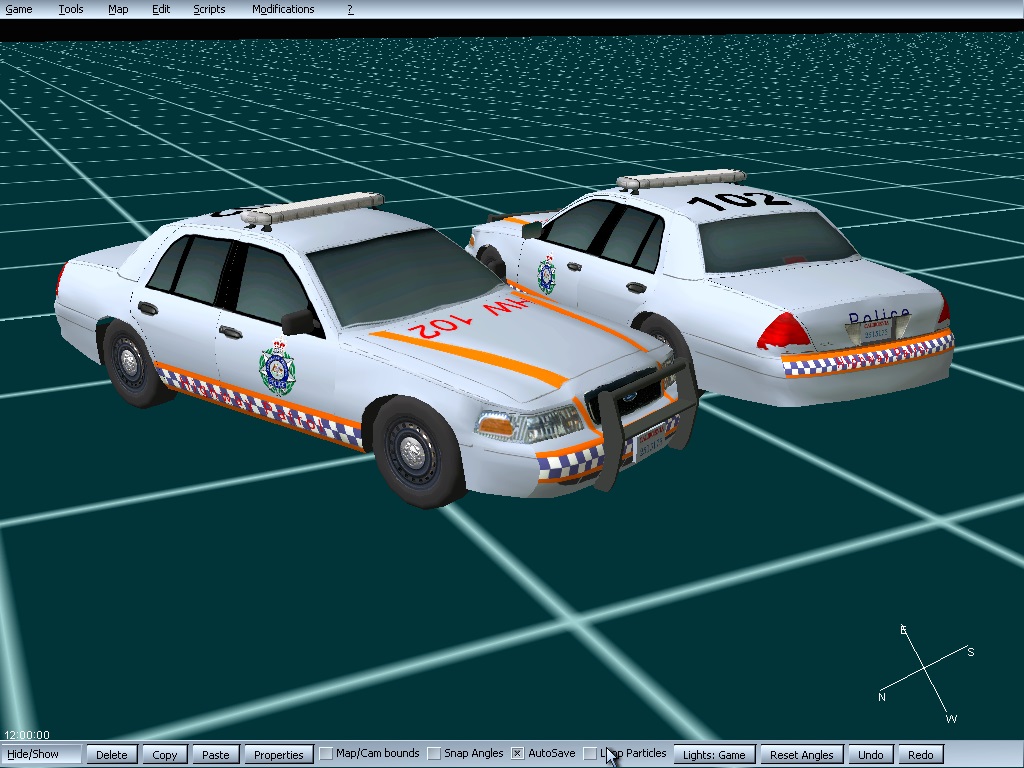Undo the last action
Screen dimensions: 1024x768
pos(870,754)
